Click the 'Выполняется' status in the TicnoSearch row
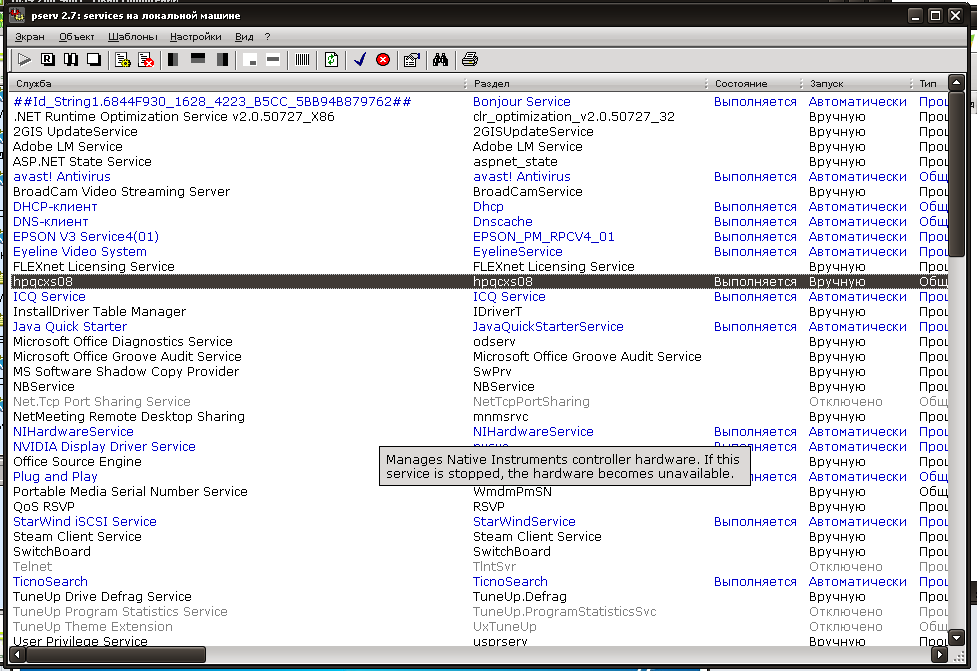The width and height of the screenshot is (977, 671). coord(755,582)
